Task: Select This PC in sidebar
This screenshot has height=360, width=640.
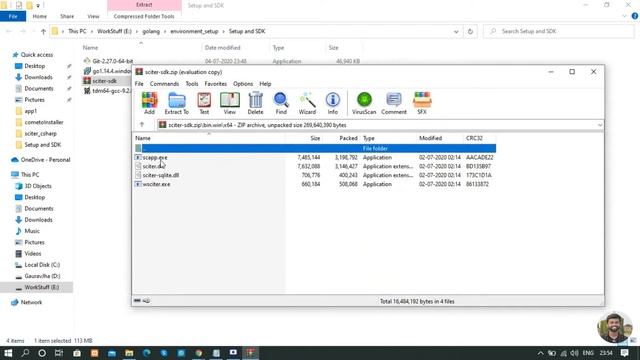Action: 30,175
